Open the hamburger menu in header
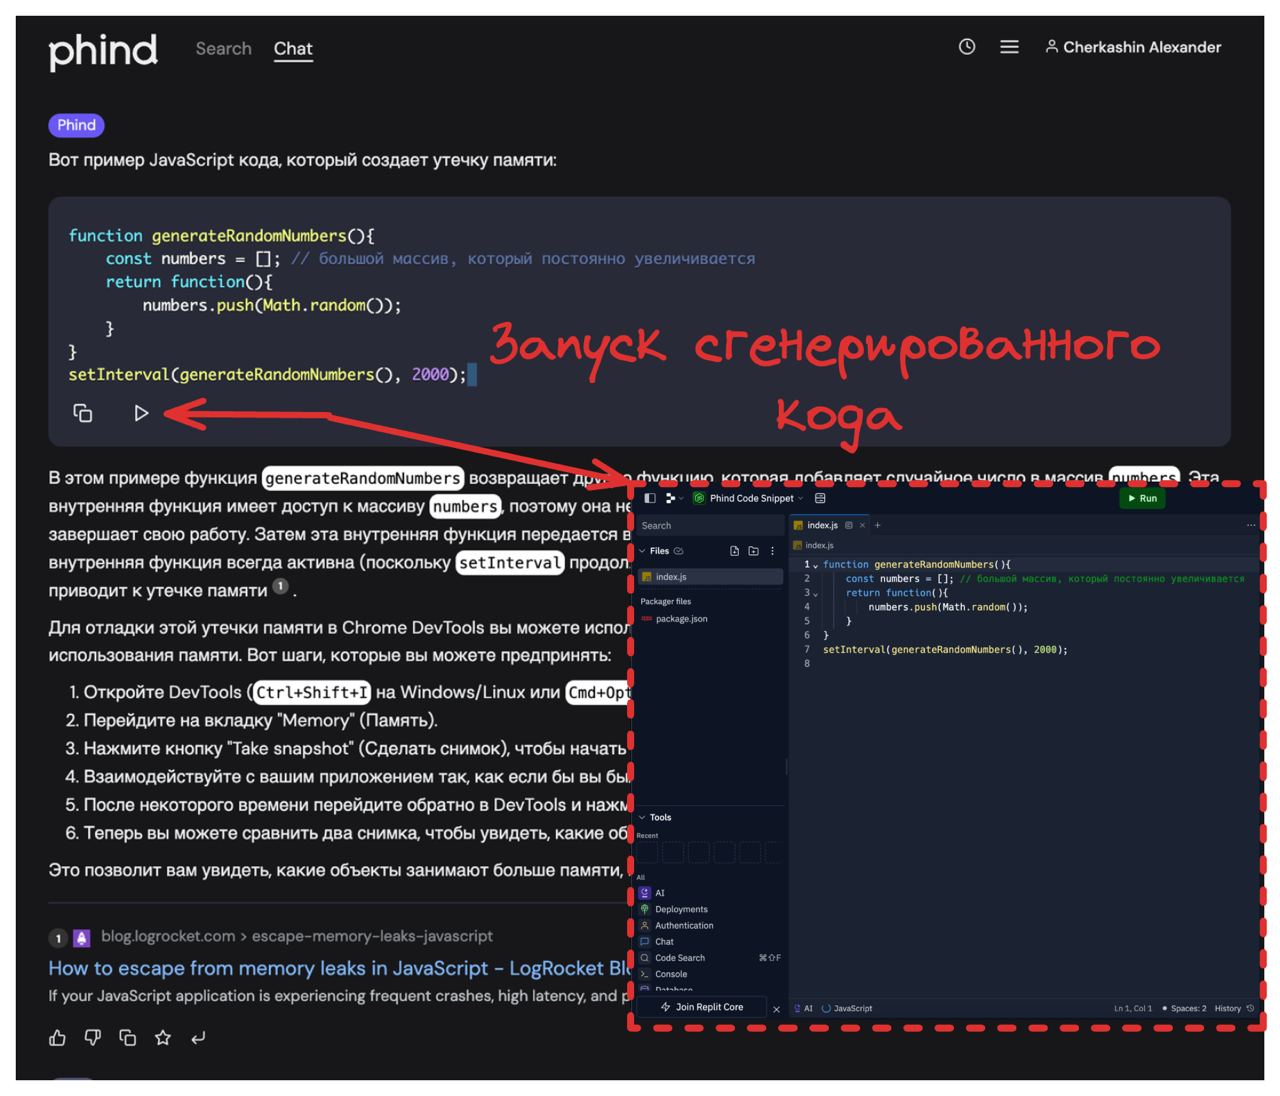This screenshot has width=1280, height=1096. coord(1009,47)
